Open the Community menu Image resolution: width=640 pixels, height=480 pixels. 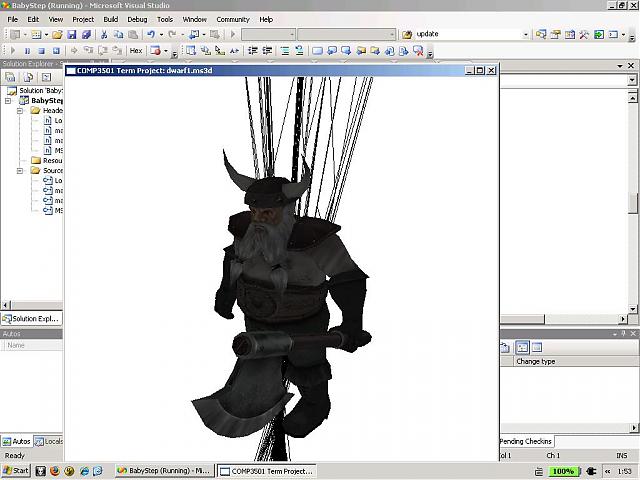[233, 19]
